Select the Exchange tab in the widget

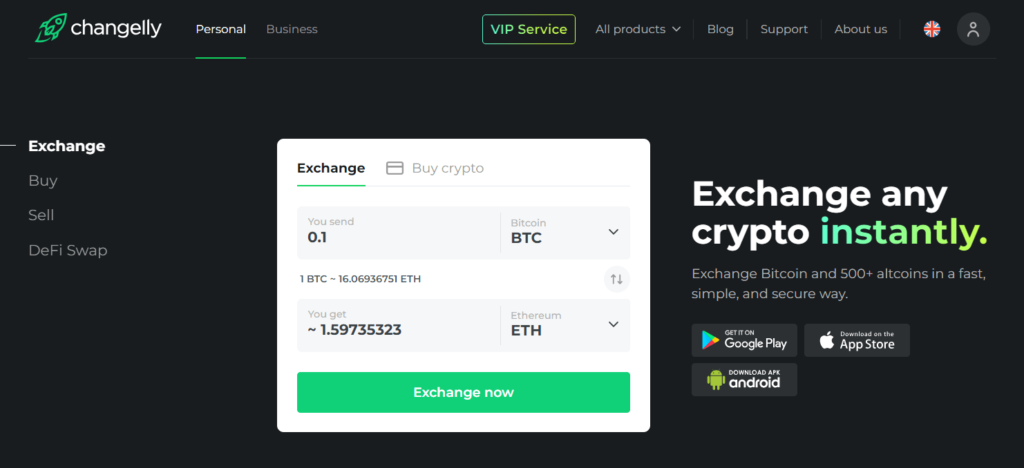pos(331,168)
